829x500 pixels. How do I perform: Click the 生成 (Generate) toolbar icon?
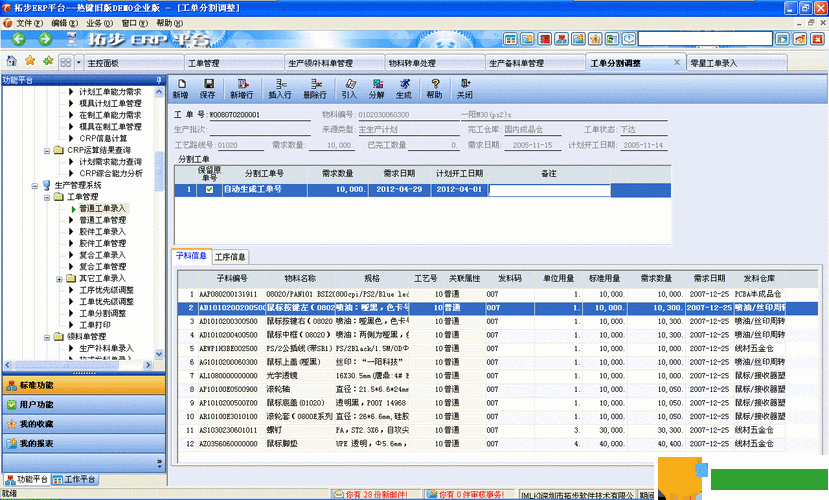[x=404, y=89]
